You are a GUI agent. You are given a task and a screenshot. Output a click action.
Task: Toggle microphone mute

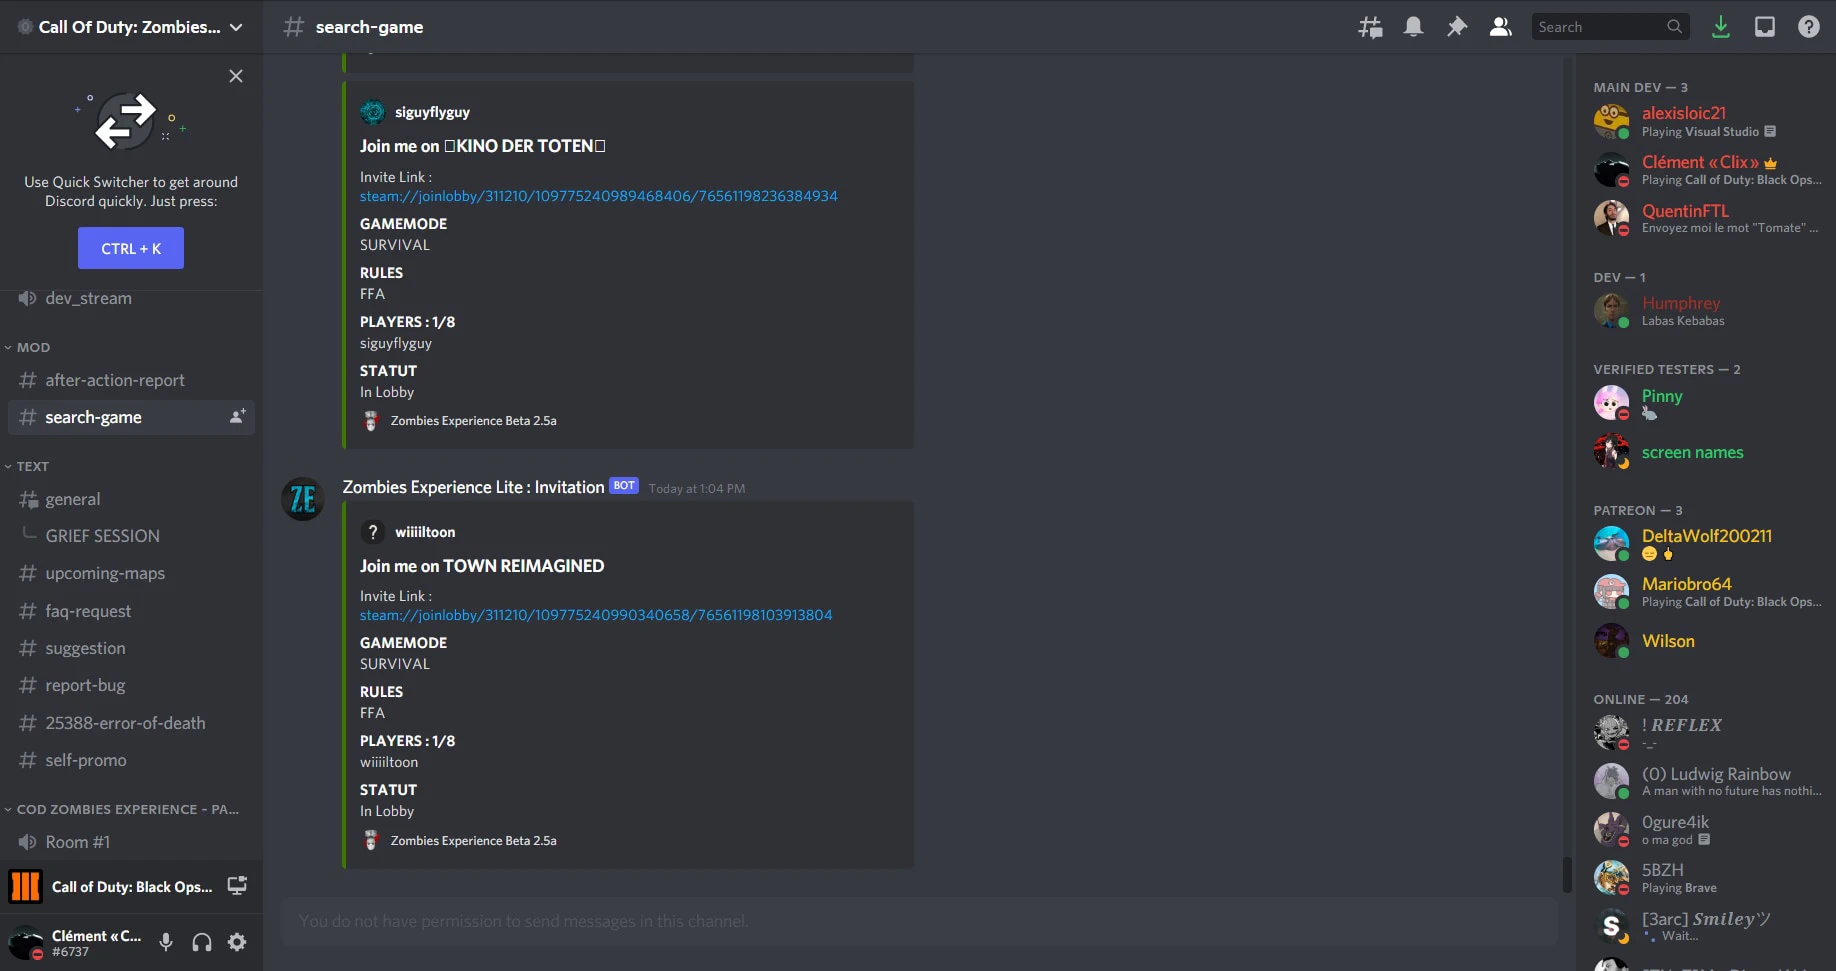pos(166,942)
